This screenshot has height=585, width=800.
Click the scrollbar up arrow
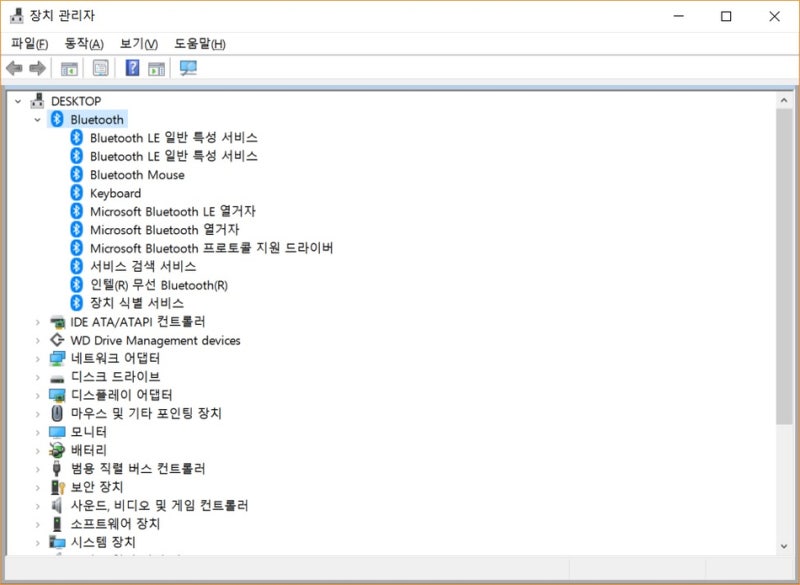tap(784, 100)
